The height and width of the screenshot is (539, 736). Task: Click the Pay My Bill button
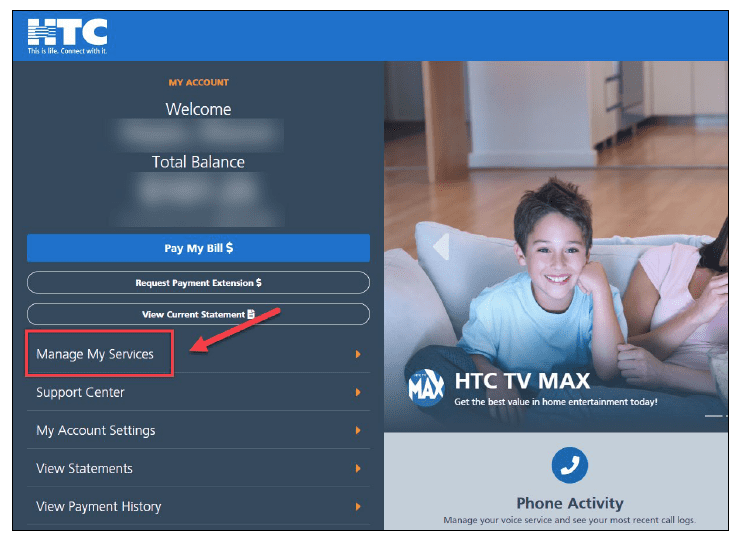point(198,248)
